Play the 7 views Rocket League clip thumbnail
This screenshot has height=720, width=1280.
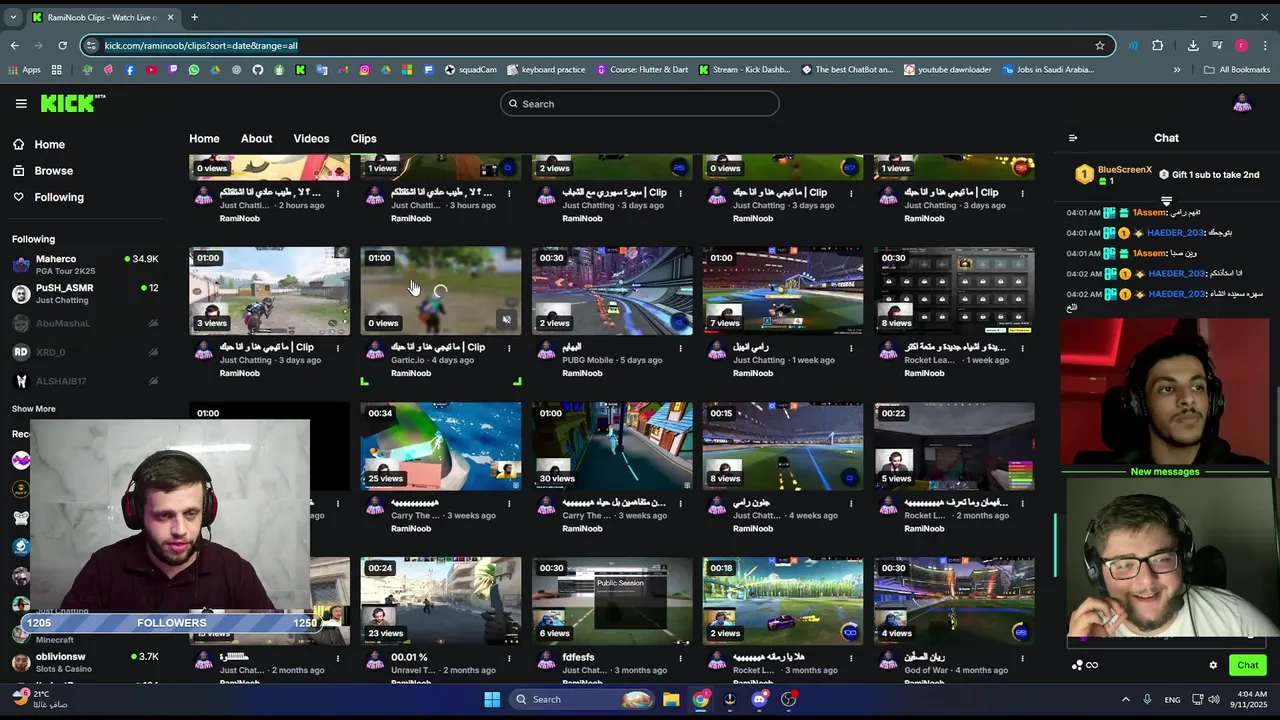click(782, 291)
